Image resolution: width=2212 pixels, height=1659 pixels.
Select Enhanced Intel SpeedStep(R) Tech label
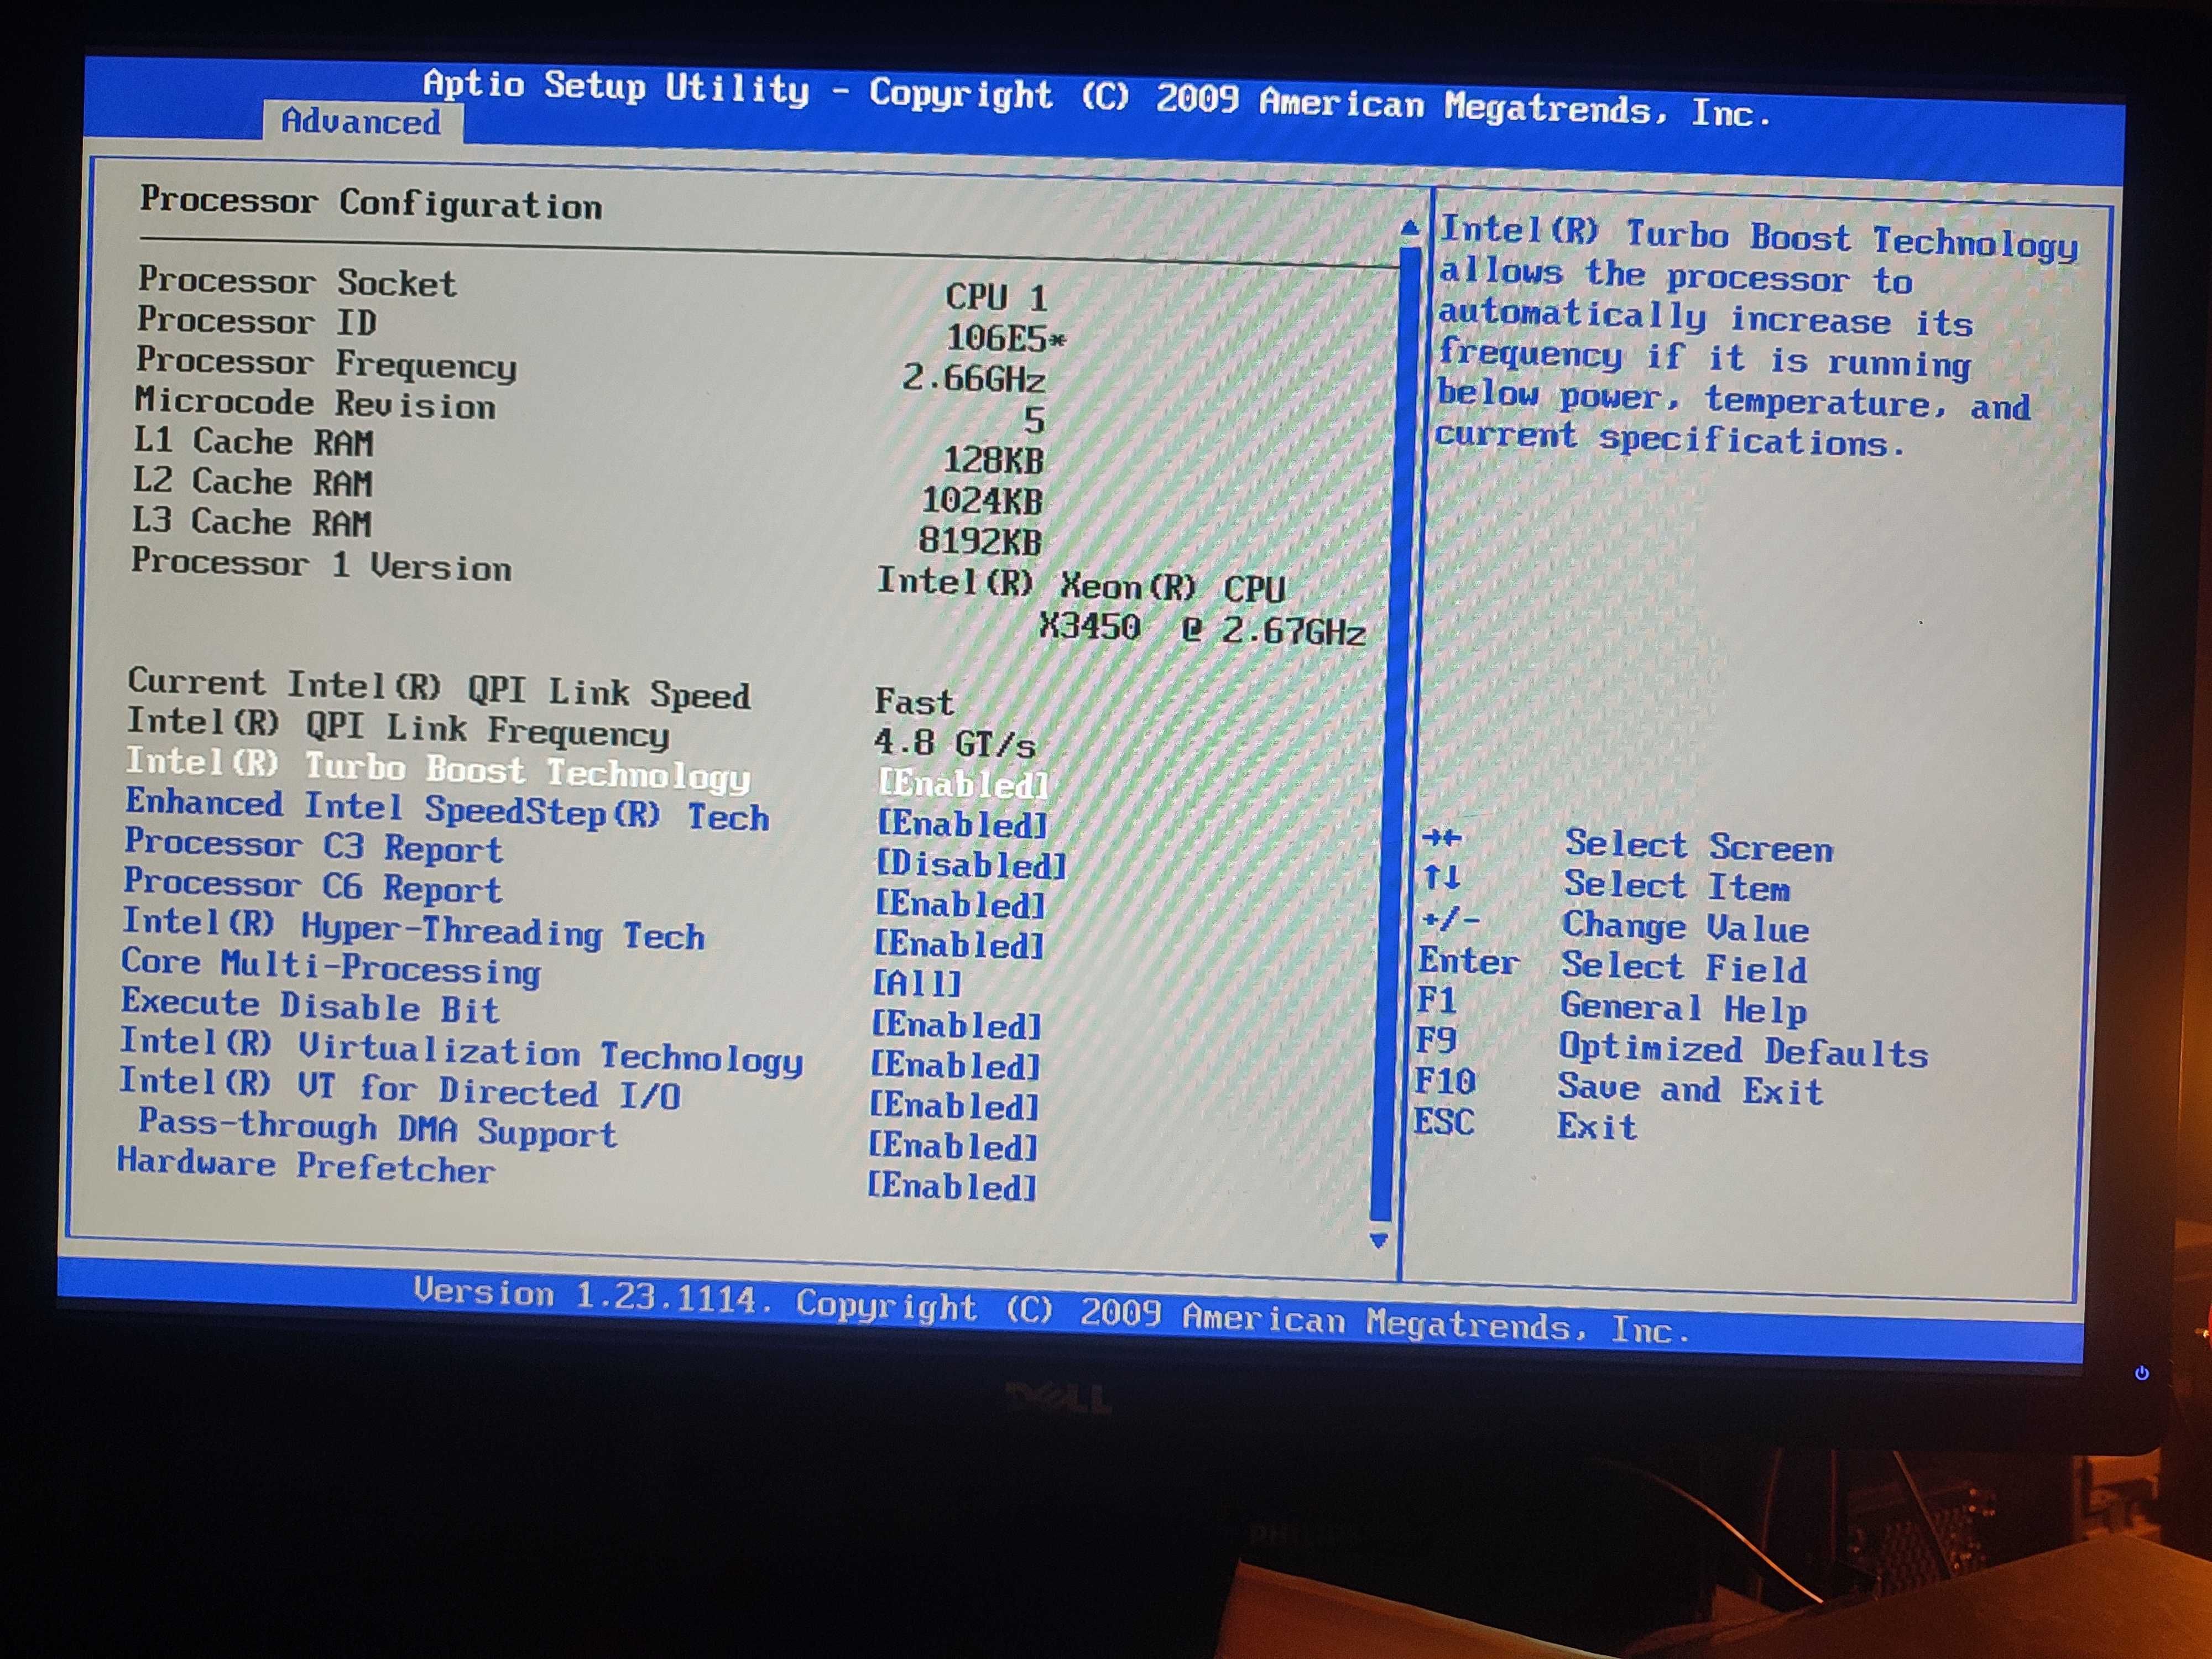tap(447, 810)
